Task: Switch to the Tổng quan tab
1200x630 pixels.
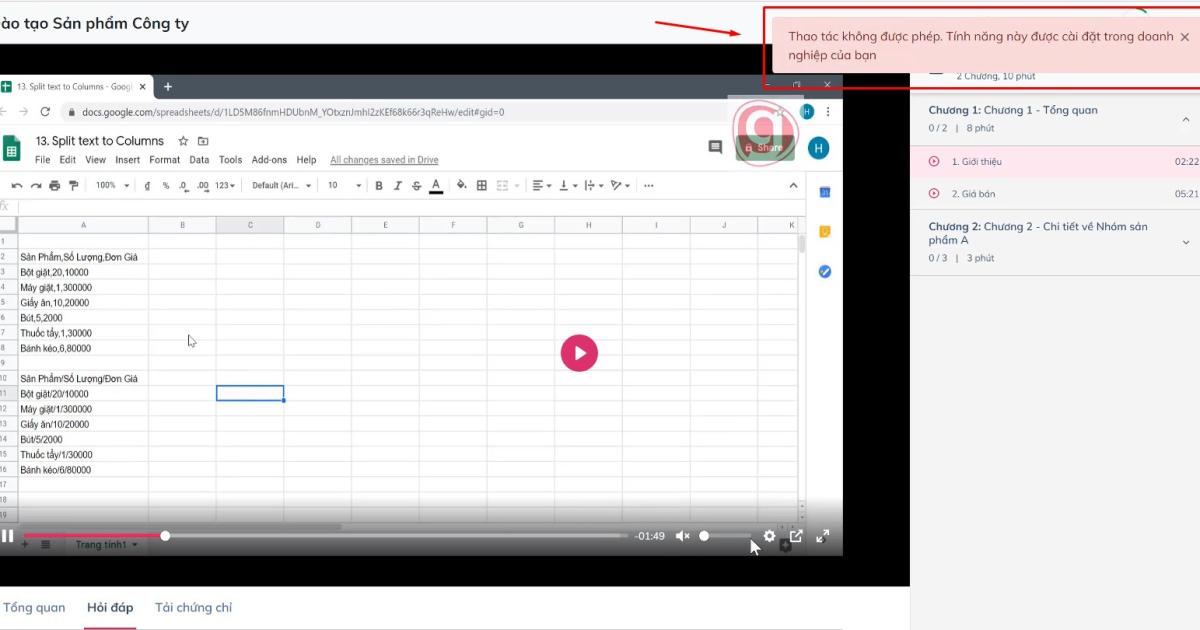Action: 34,607
